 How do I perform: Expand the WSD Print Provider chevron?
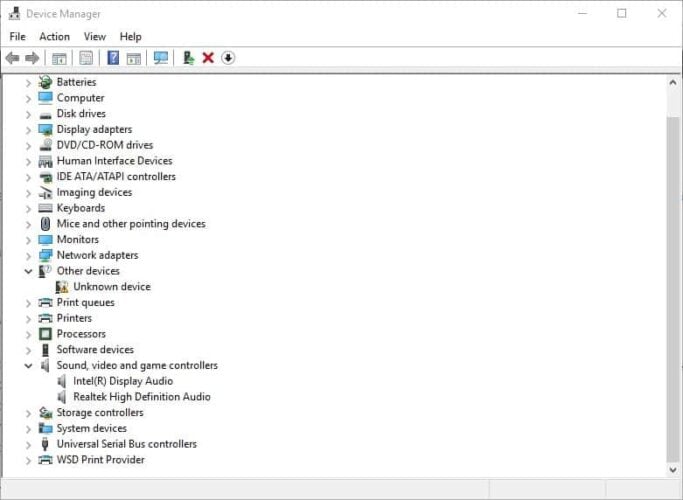[28, 460]
